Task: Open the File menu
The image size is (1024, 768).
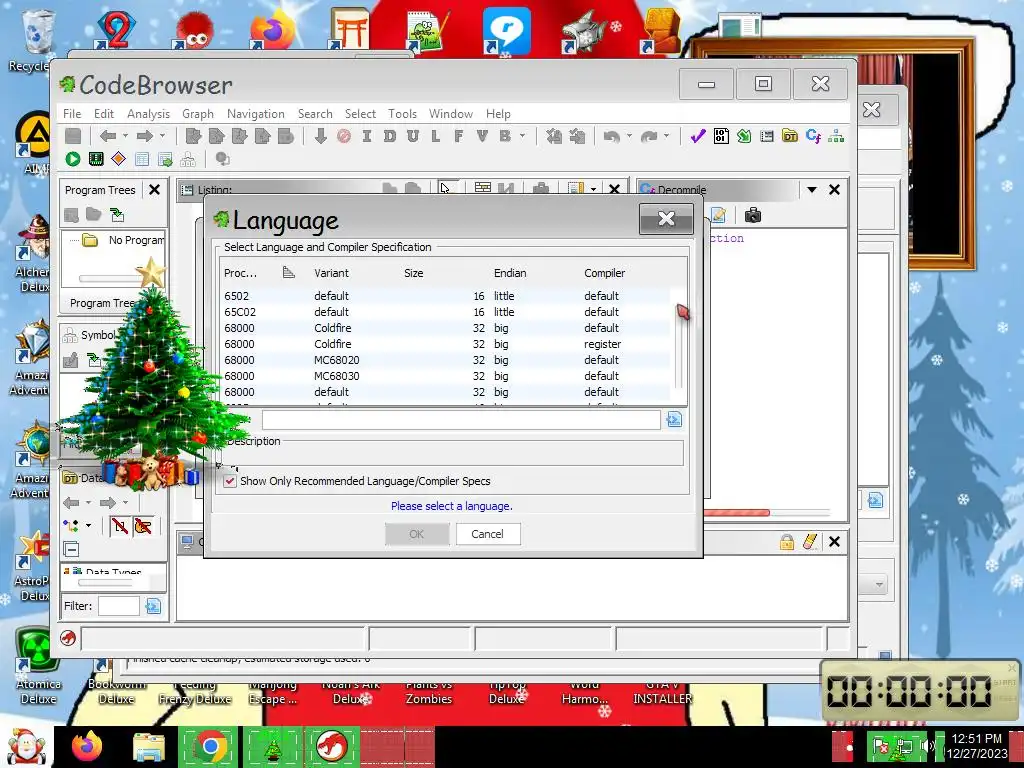Action: click(72, 114)
